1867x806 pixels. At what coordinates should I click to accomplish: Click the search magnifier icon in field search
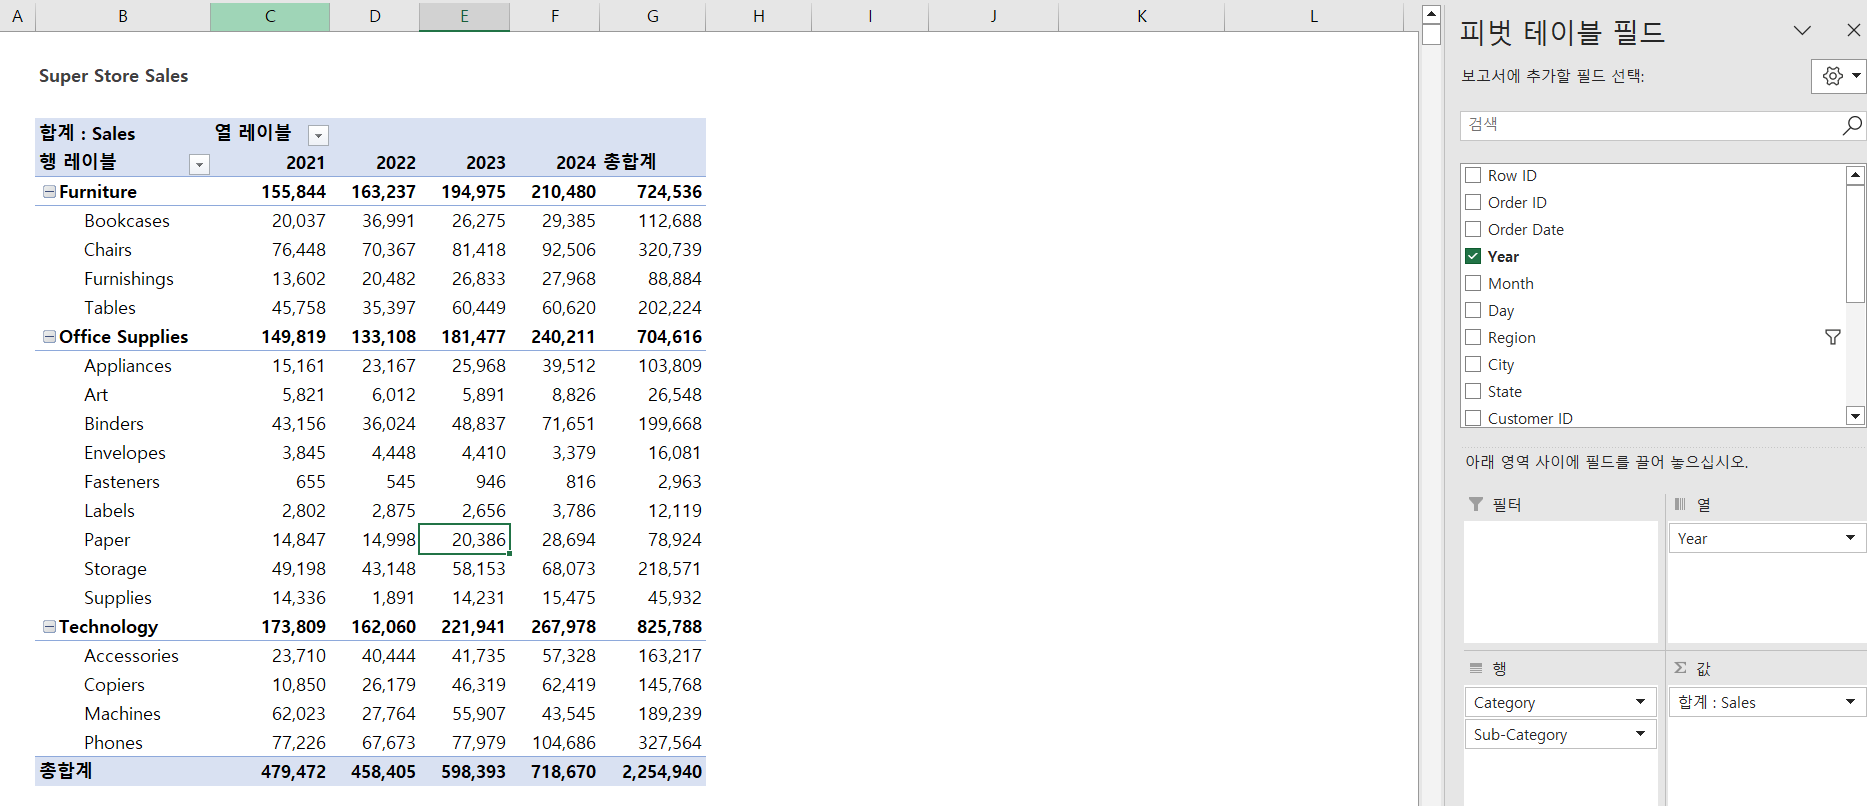pyautogui.click(x=1852, y=125)
